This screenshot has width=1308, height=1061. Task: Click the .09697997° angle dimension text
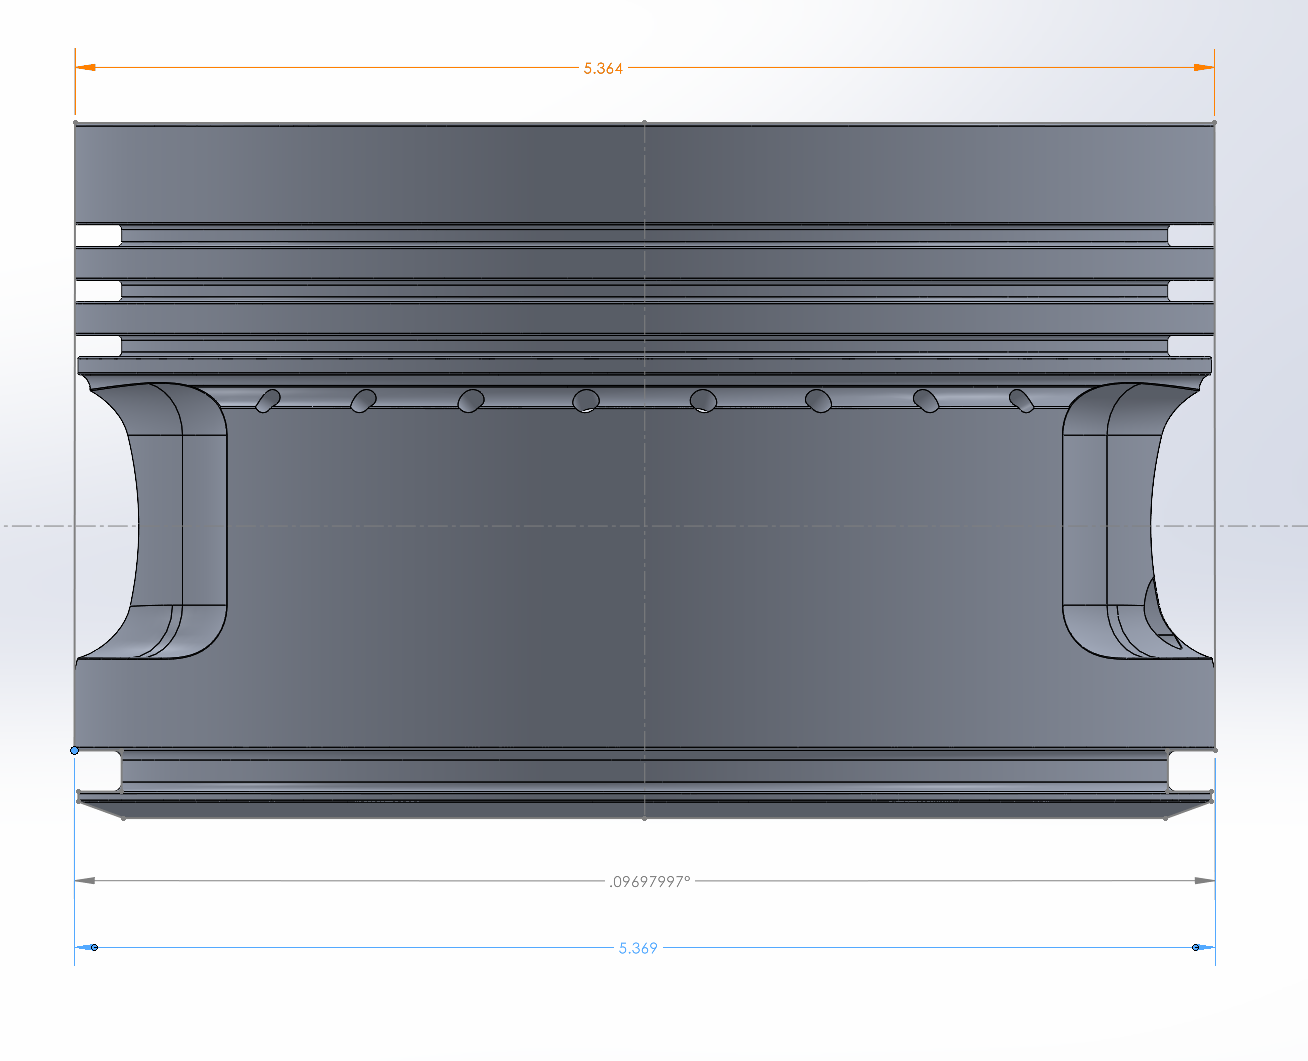pyautogui.click(x=650, y=882)
